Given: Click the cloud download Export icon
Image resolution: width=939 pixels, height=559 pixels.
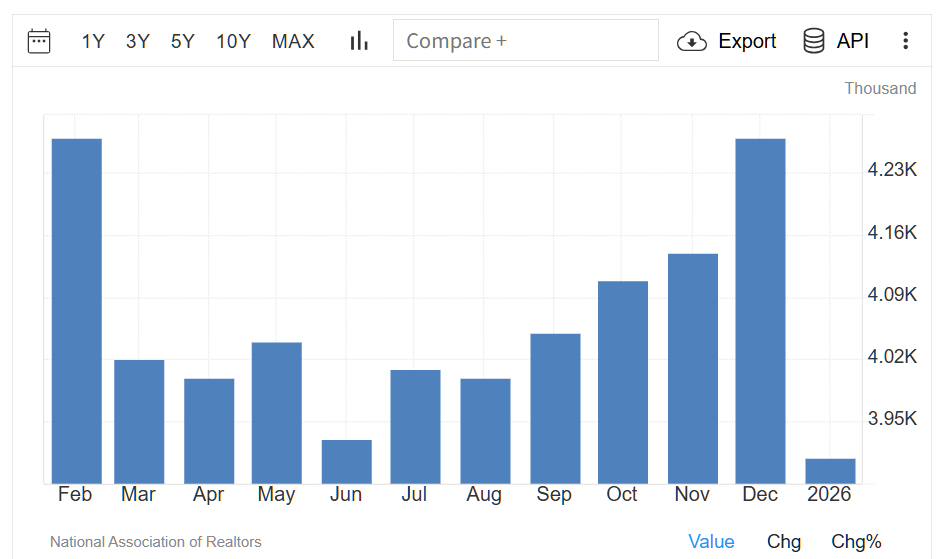Looking at the screenshot, I should click(x=692, y=41).
